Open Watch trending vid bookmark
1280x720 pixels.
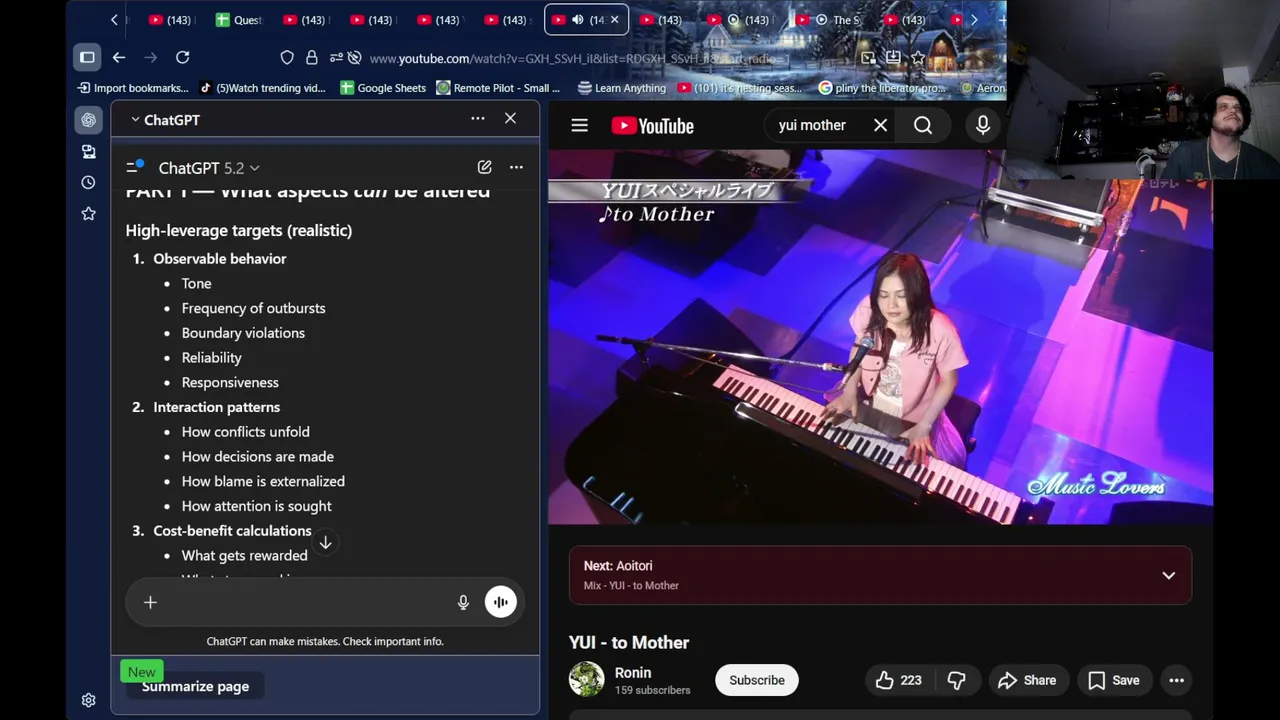click(x=263, y=88)
